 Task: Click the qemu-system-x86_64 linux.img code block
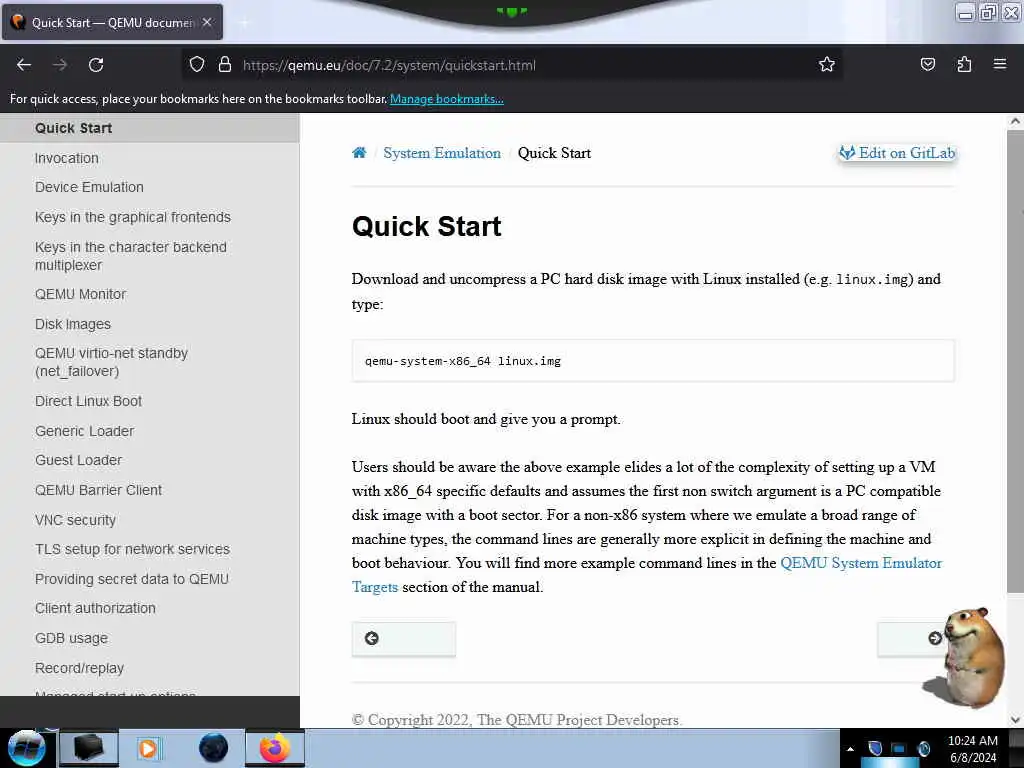pos(653,360)
